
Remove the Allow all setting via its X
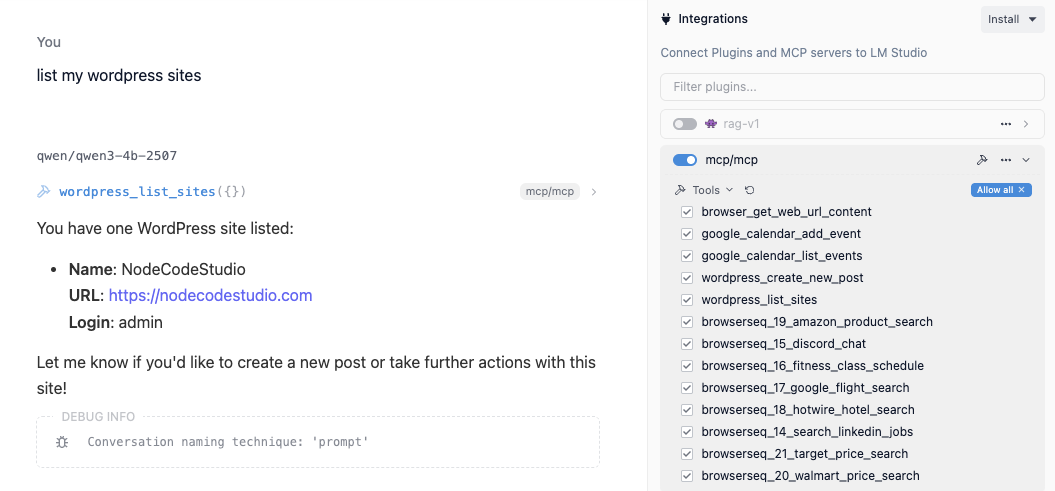tap(1022, 190)
